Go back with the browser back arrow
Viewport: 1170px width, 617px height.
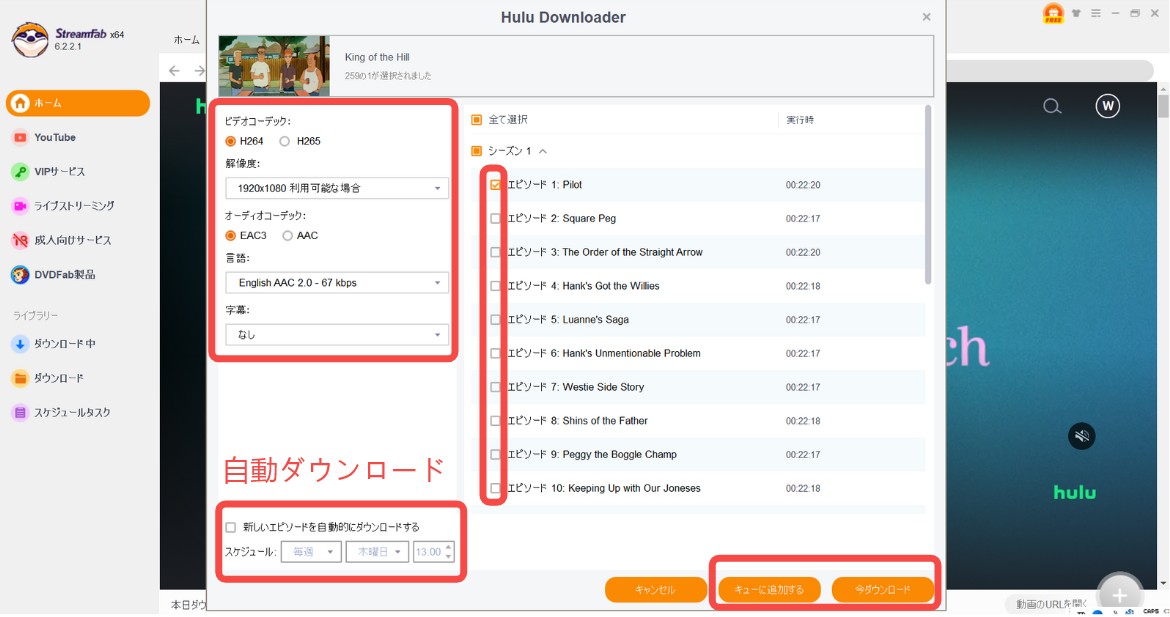tap(175, 71)
